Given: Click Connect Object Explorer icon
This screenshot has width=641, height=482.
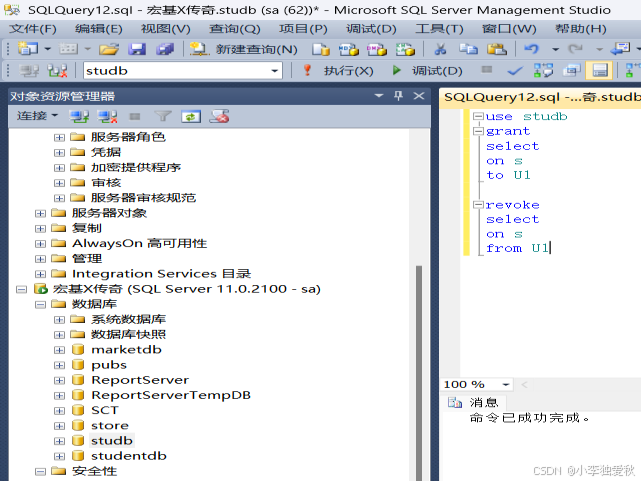Looking at the screenshot, I should 79,117.
